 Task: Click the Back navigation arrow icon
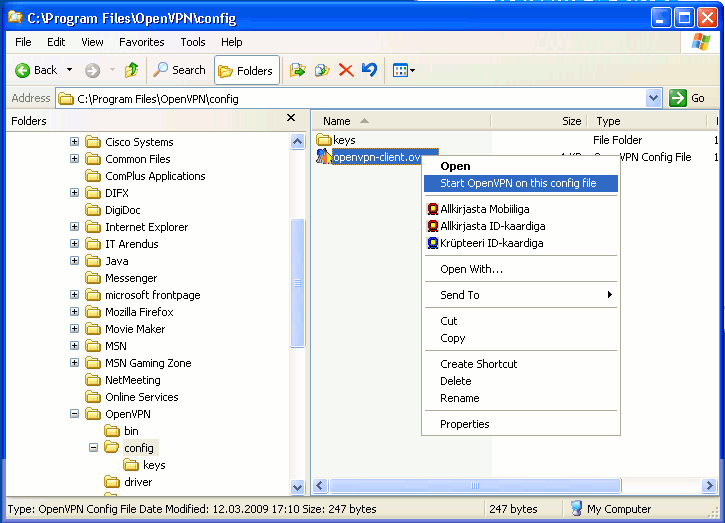coord(22,70)
